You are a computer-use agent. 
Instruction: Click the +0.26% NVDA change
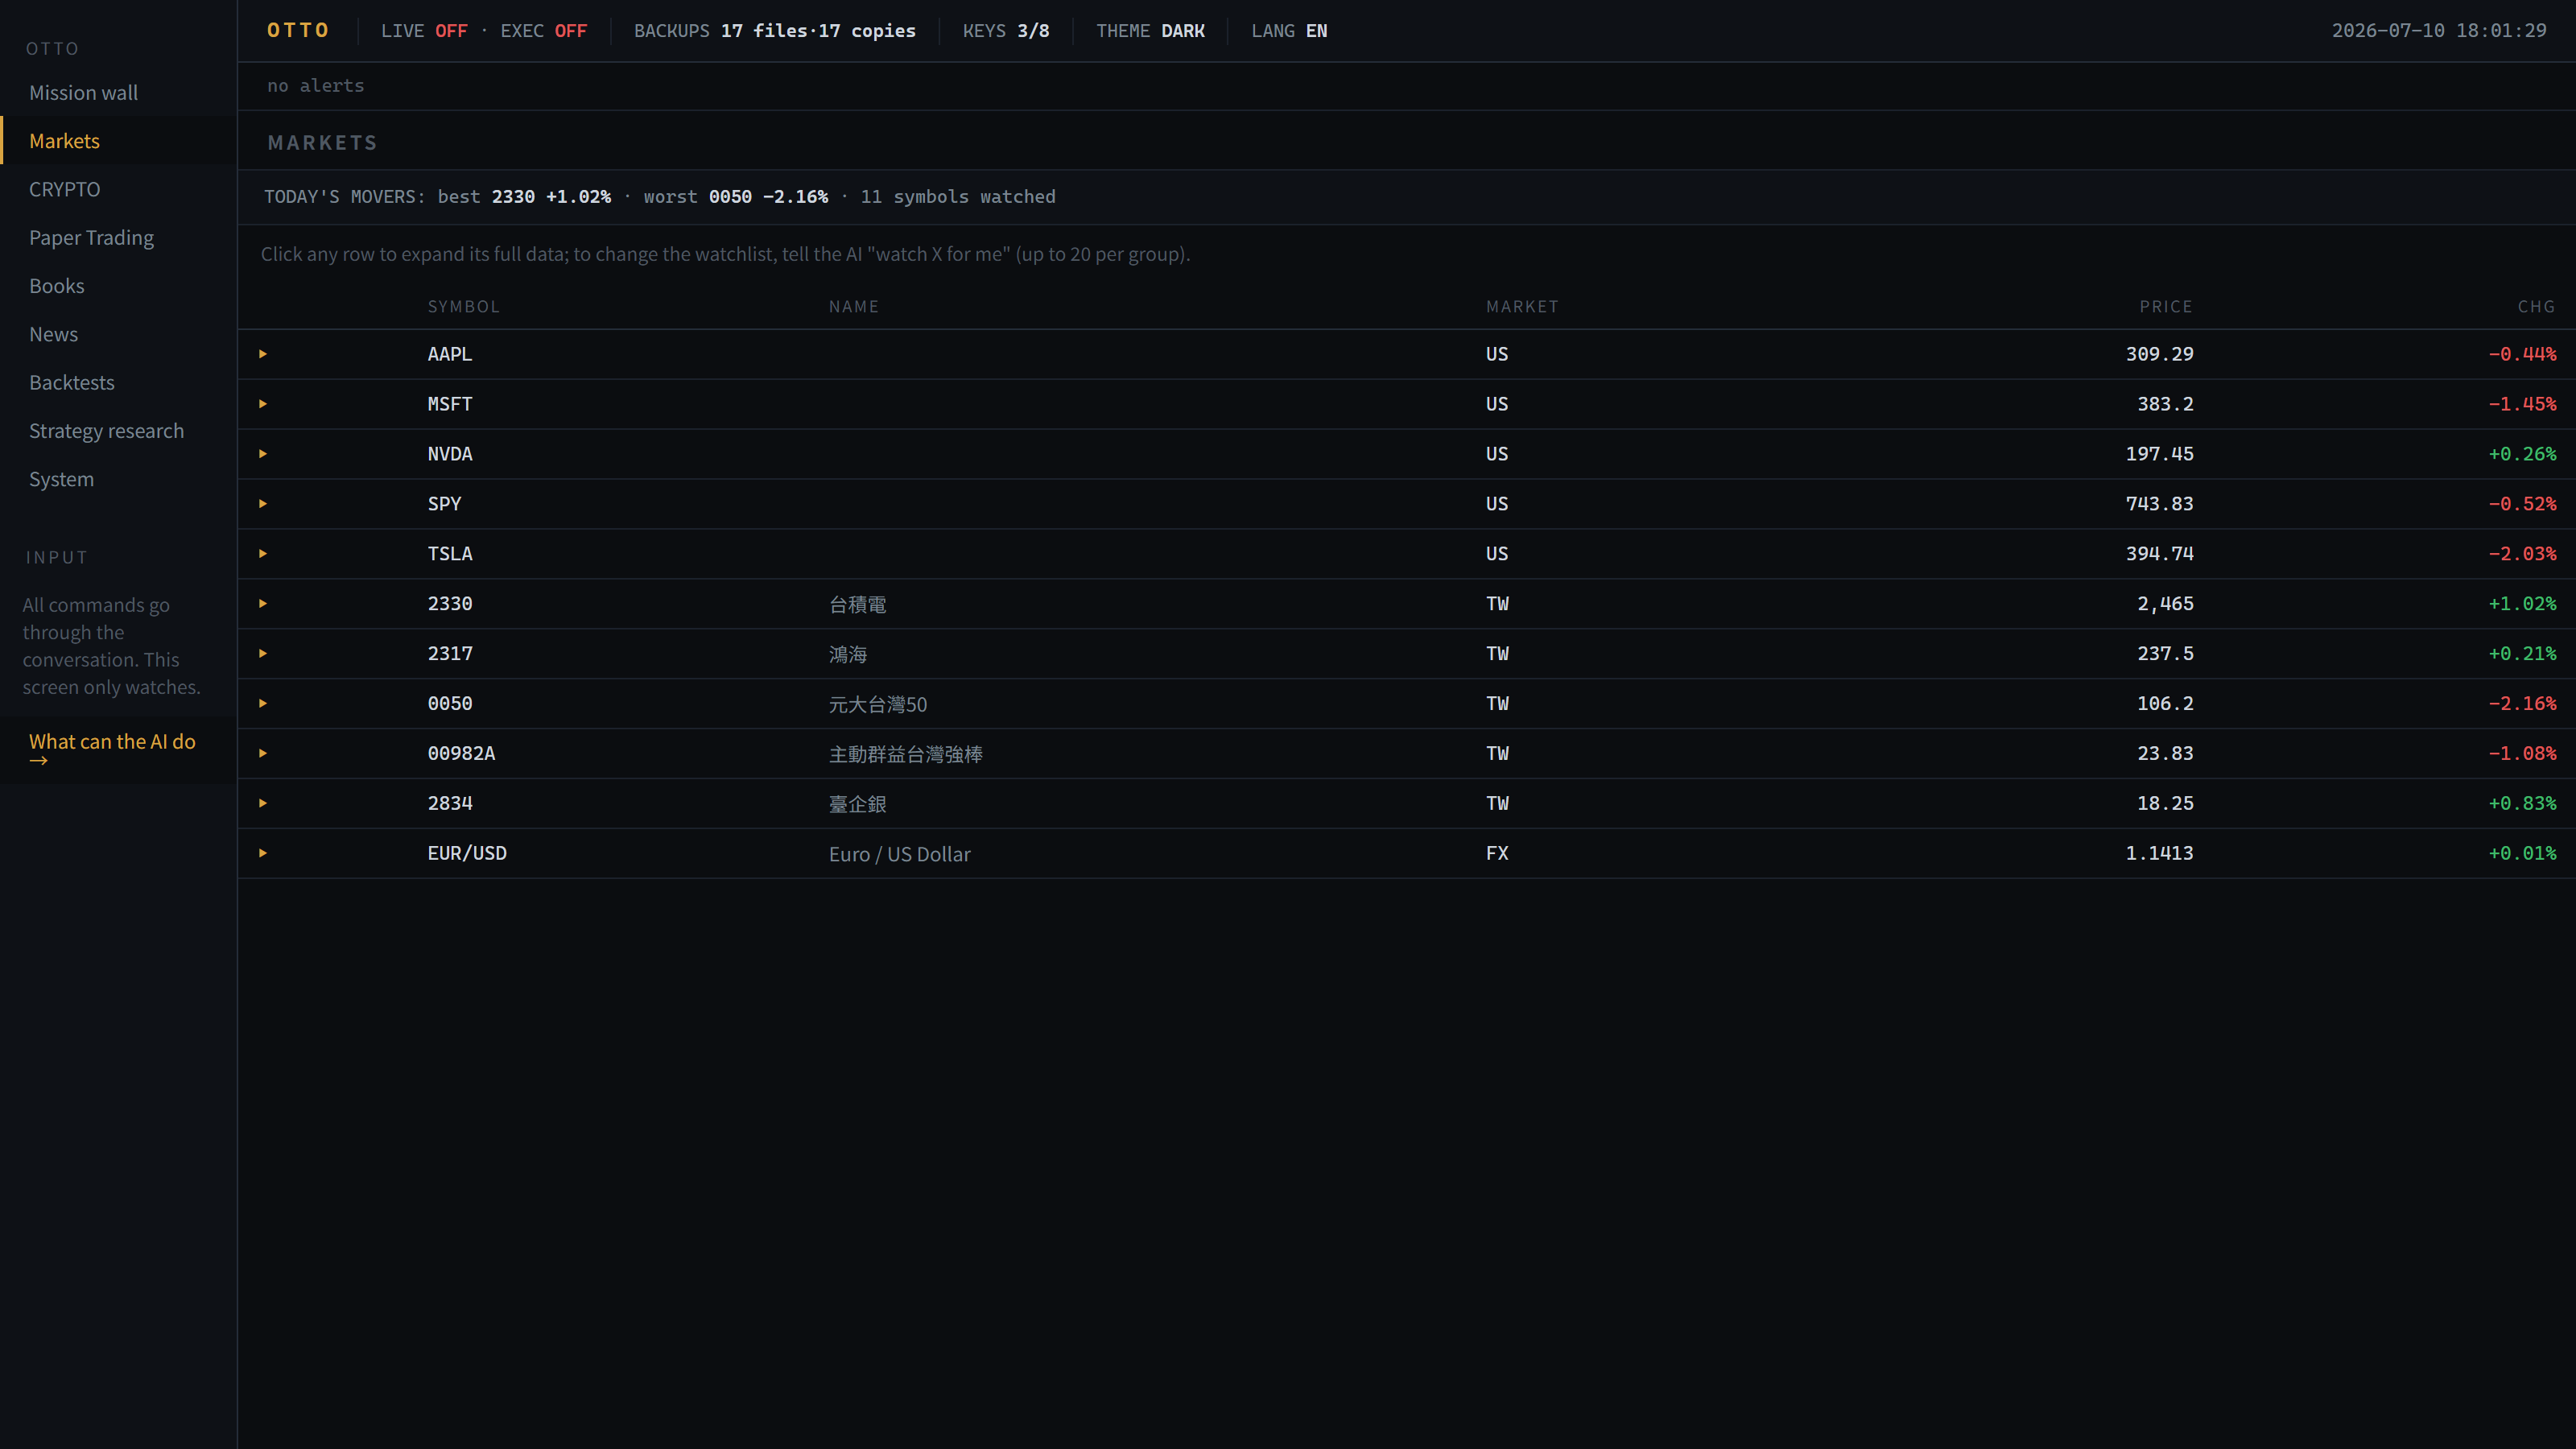[x=2522, y=454]
